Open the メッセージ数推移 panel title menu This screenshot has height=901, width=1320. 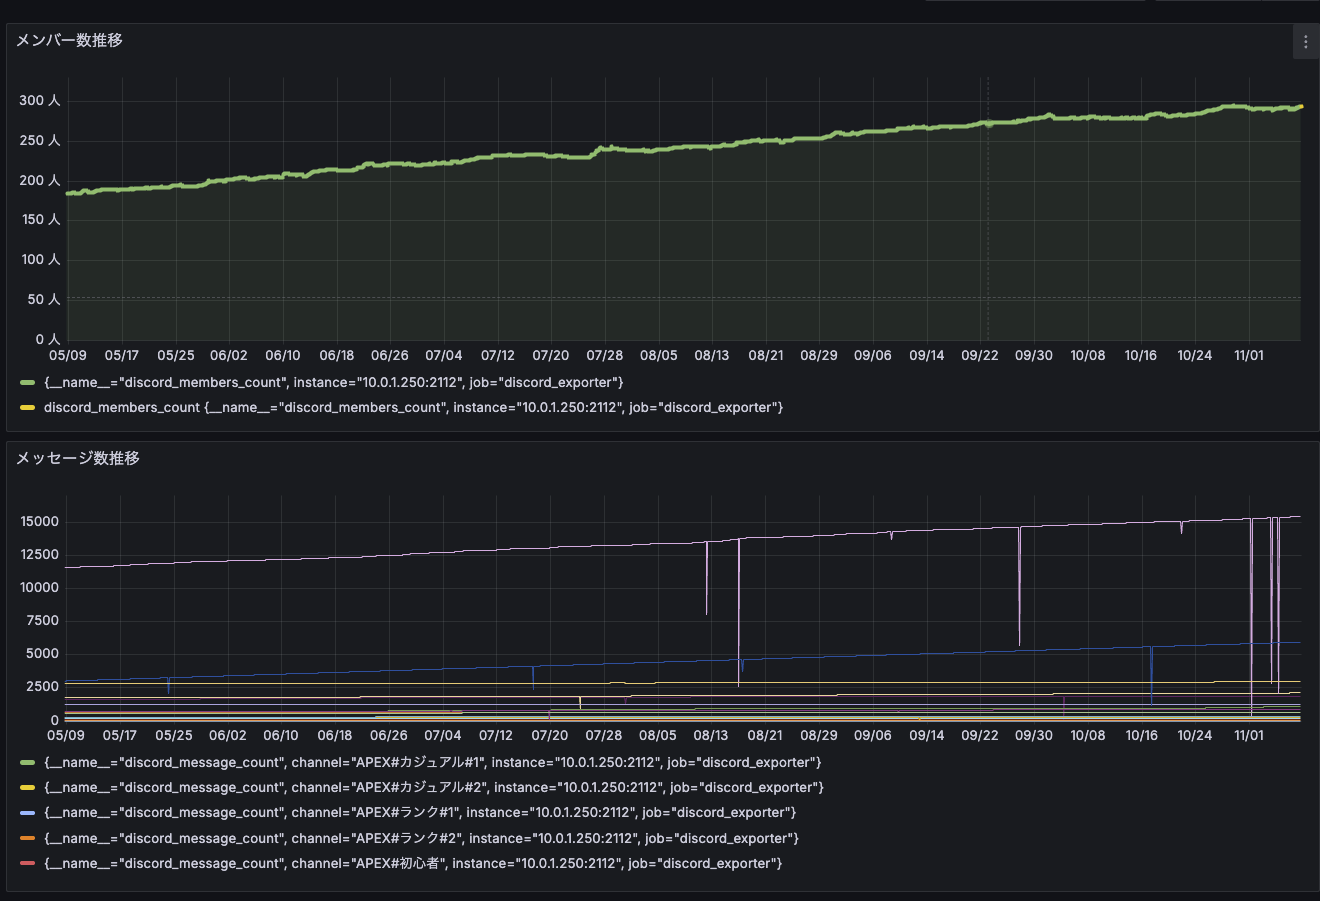(x=76, y=458)
